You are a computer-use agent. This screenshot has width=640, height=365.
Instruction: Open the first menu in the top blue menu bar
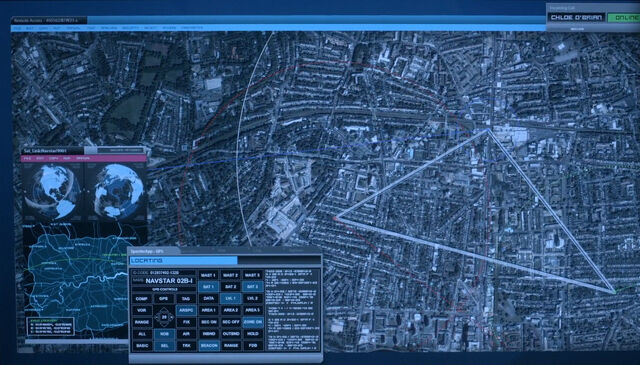click(17, 28)
